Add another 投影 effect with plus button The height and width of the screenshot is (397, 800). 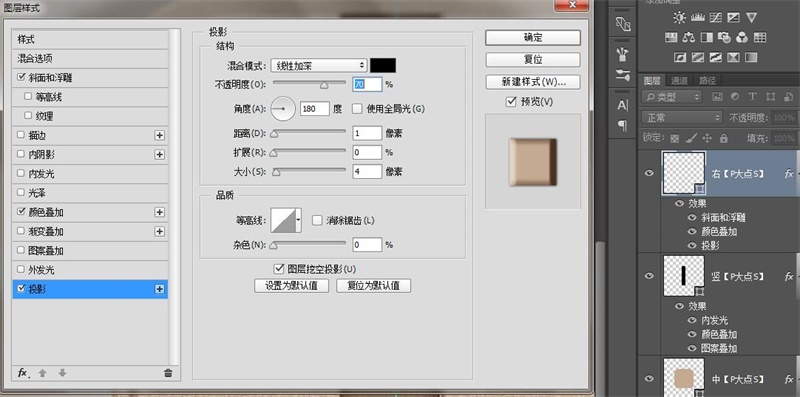point(160,289)
